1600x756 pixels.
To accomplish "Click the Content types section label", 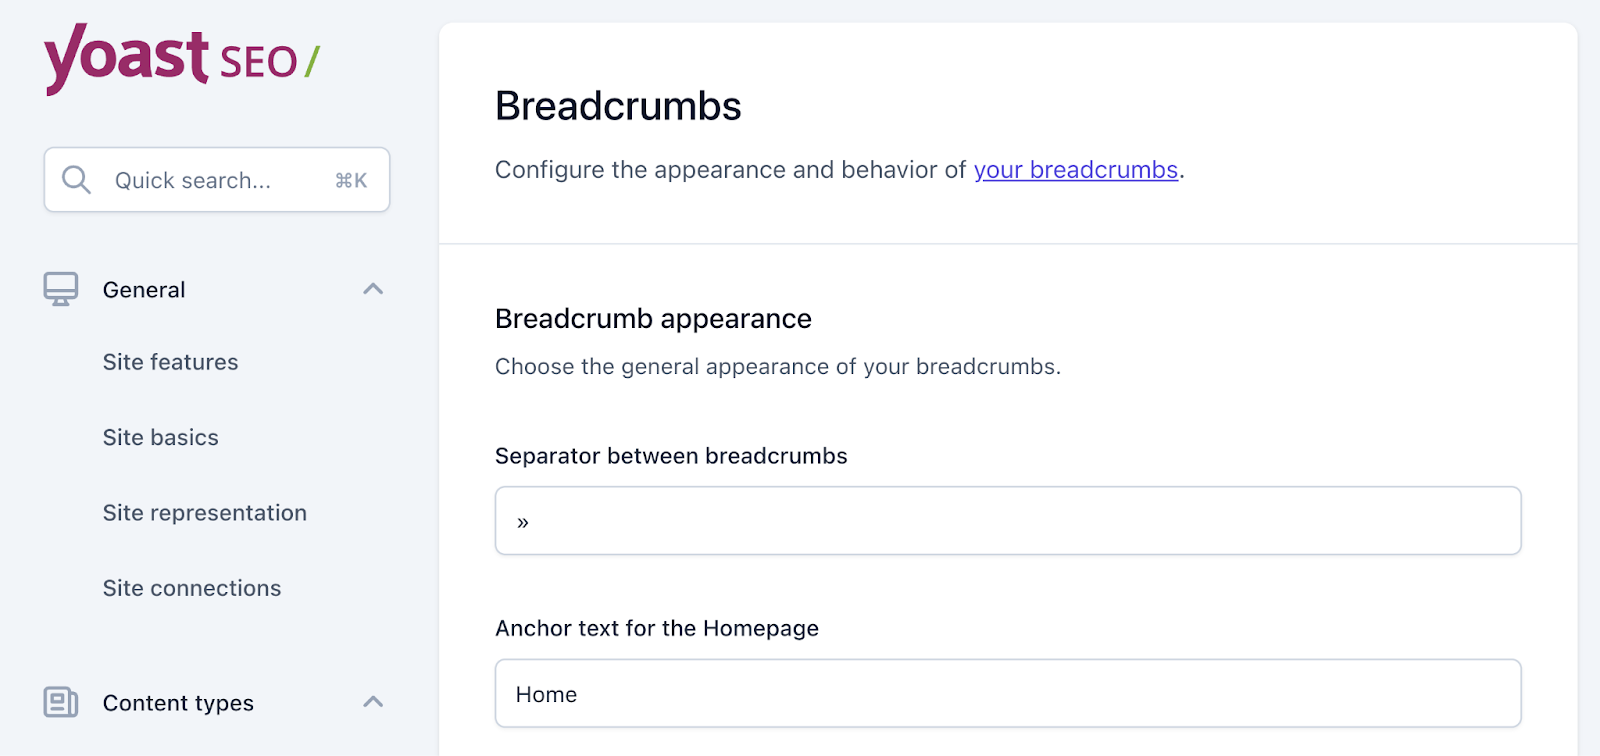I will click(x=177, y=703).
